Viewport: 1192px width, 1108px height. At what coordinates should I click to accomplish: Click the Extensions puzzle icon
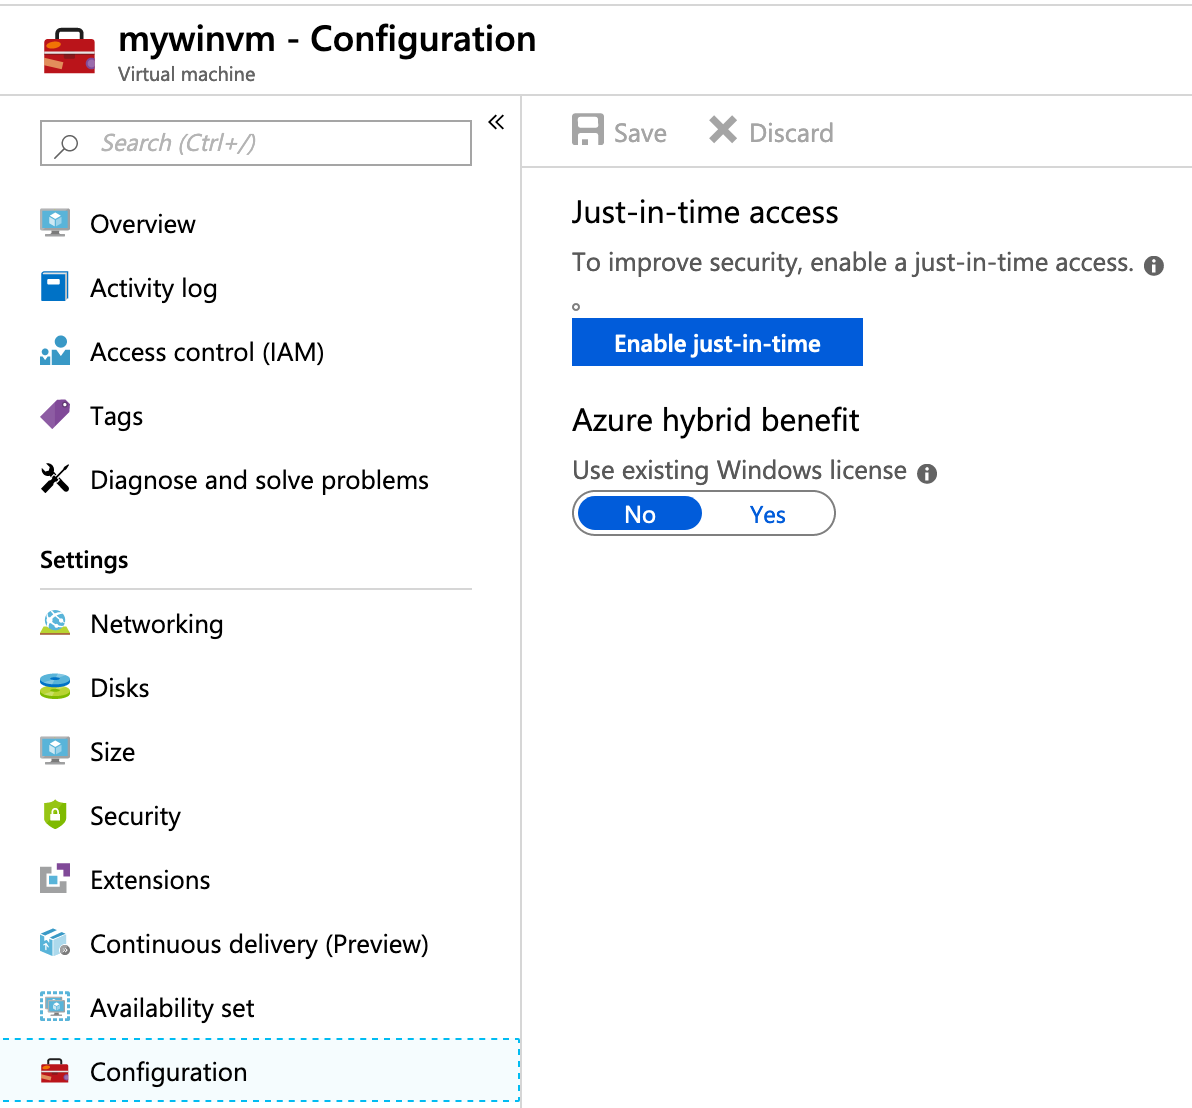[x=55, y=878]
